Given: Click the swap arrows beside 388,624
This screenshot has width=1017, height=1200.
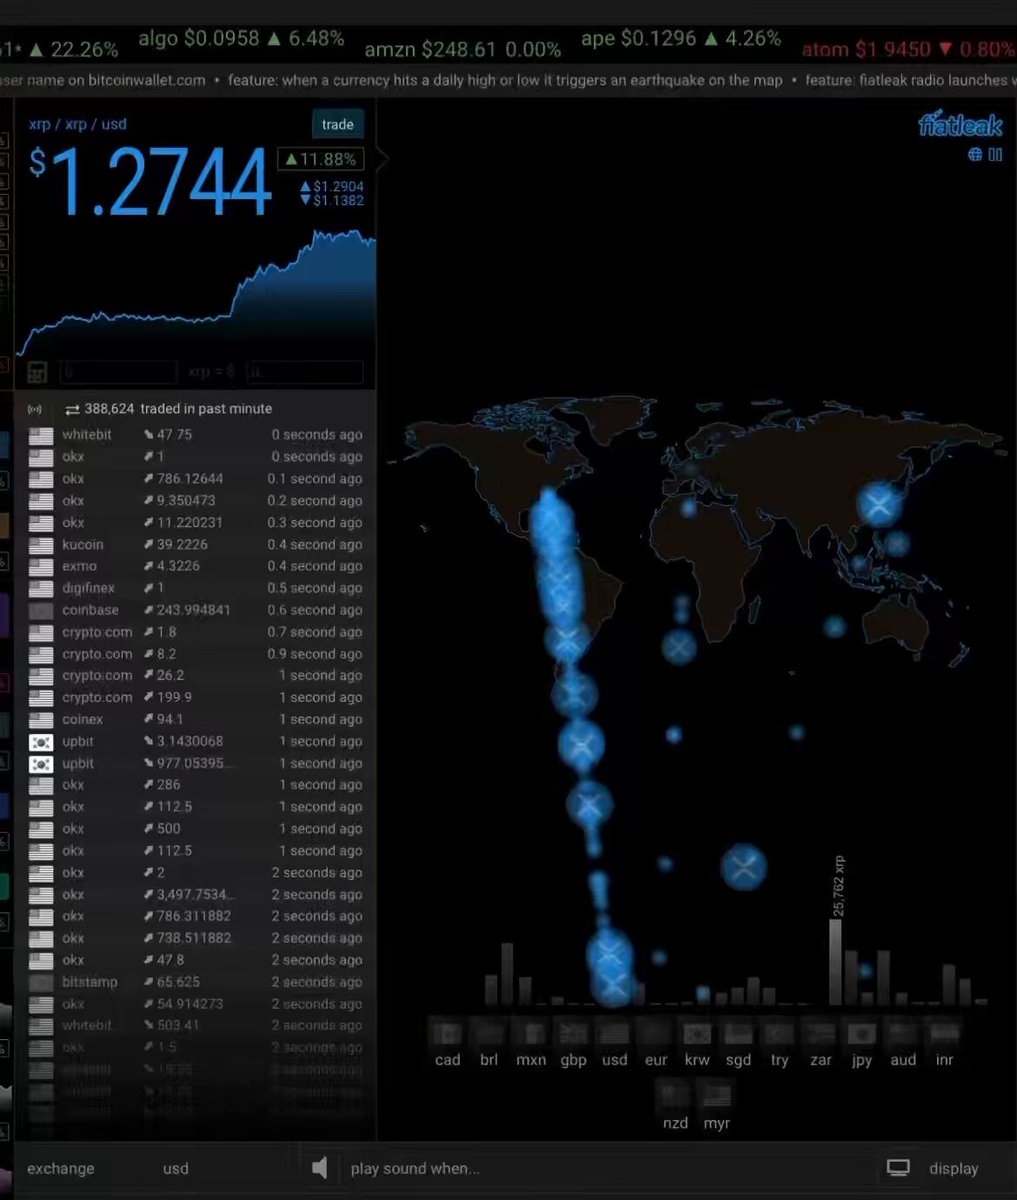Looking at the screenshot, I should tap(72, 409).
